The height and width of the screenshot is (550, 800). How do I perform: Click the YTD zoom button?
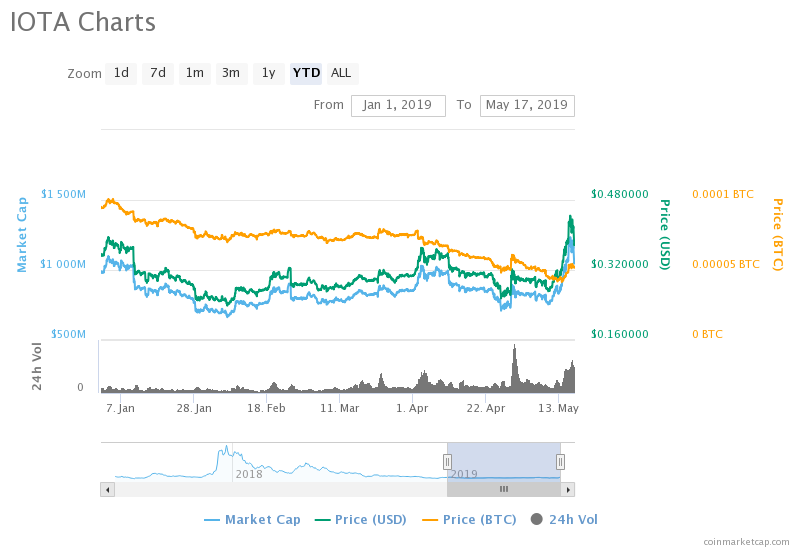click(x=306, y=73)
